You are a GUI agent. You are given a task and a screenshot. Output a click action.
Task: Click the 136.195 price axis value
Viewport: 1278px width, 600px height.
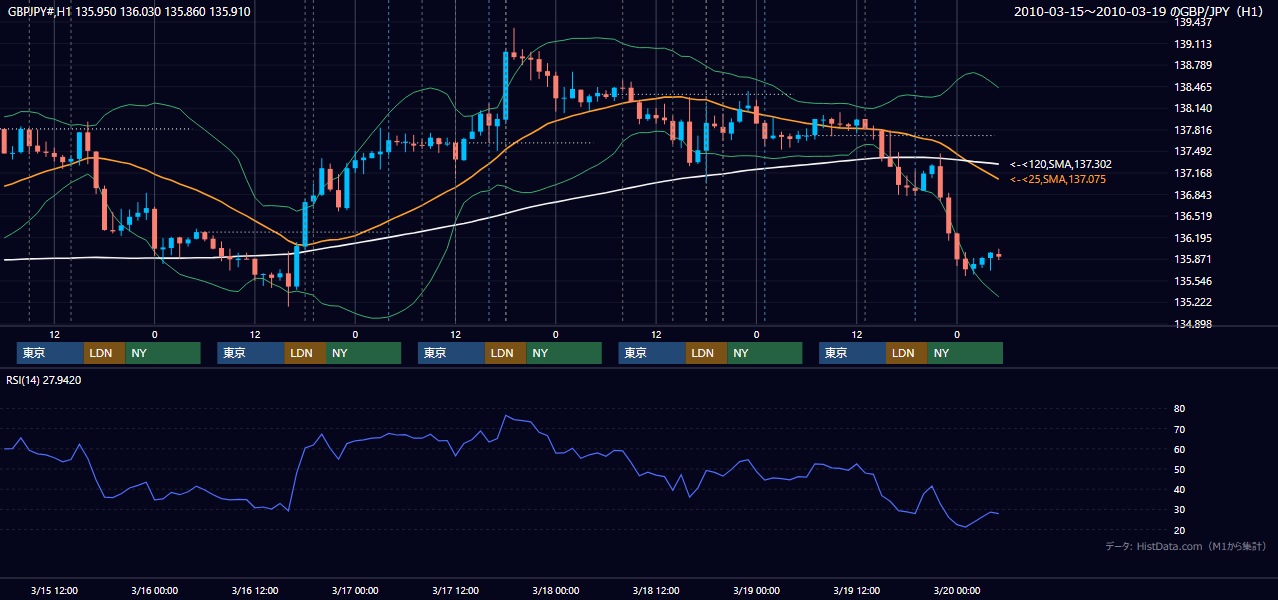pyautogui.click(x=1193, y=238)
